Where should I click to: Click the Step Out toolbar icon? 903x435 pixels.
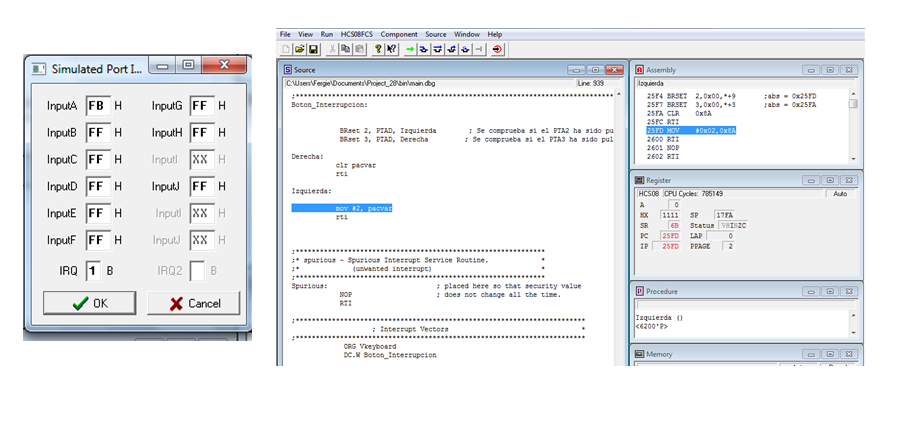coord(452,48)
